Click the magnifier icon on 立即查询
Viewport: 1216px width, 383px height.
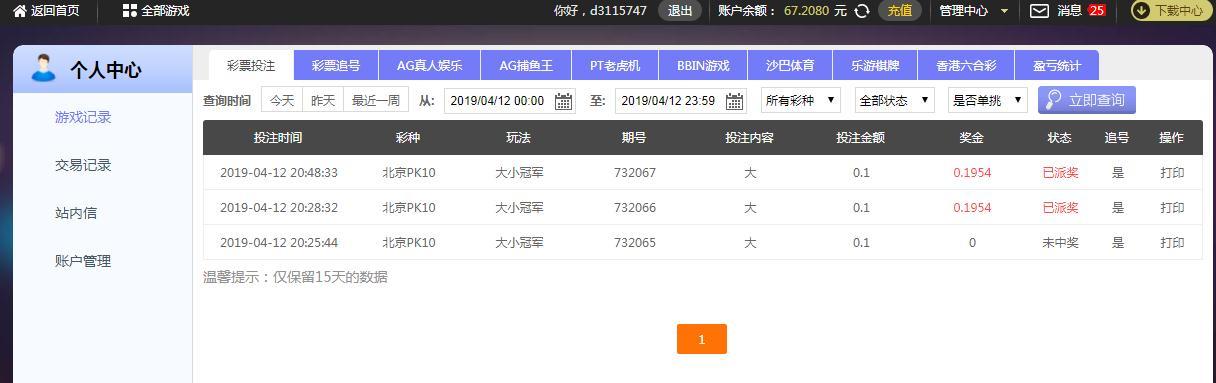(1053, 100)
